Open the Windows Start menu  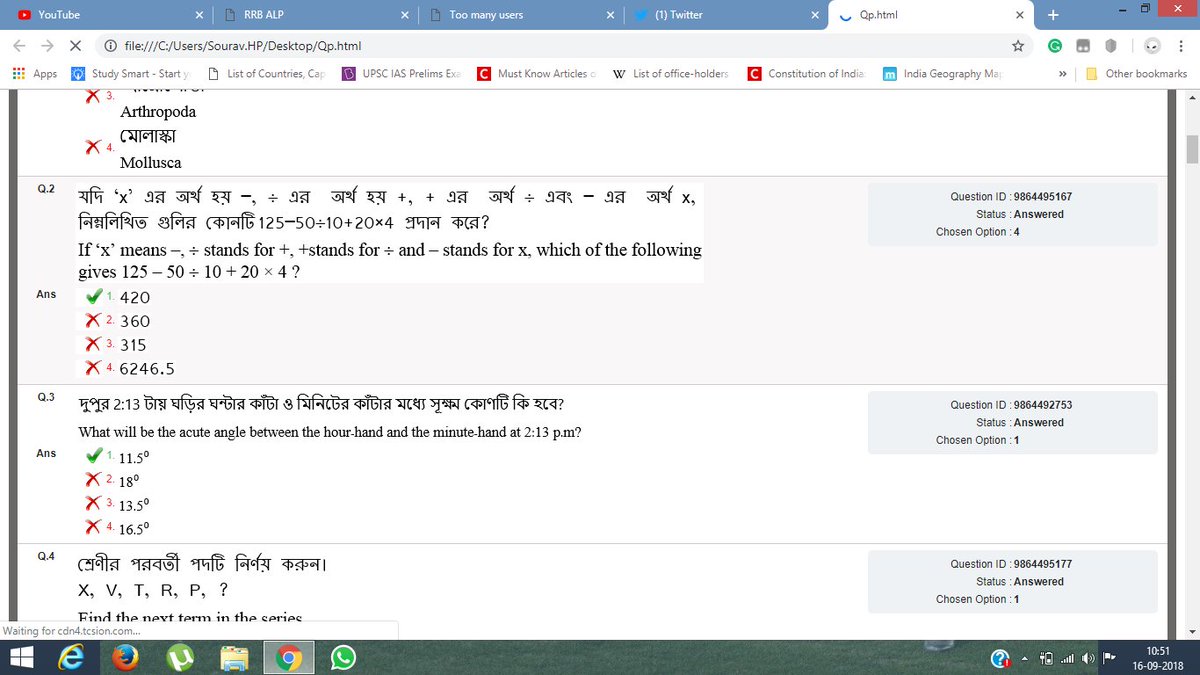point(22,657)
